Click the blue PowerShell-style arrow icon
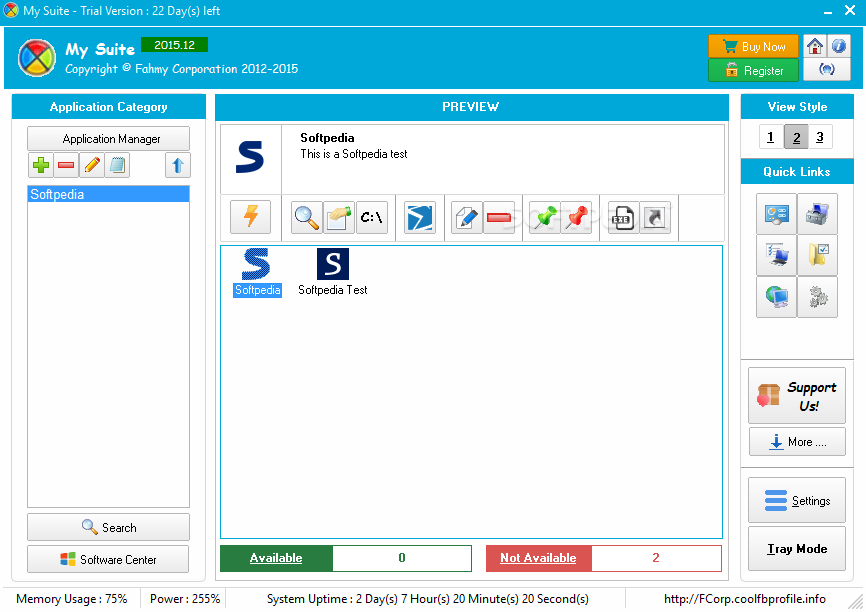Image resolution: width=866 pixels, height=612 pixels. [x=420, y=217]
